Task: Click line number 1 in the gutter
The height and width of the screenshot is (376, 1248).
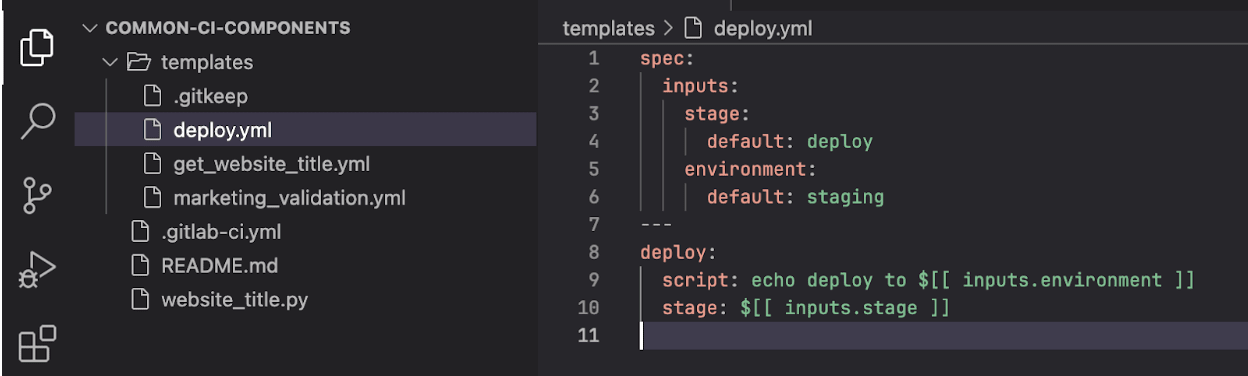Action: pos(594,58)
